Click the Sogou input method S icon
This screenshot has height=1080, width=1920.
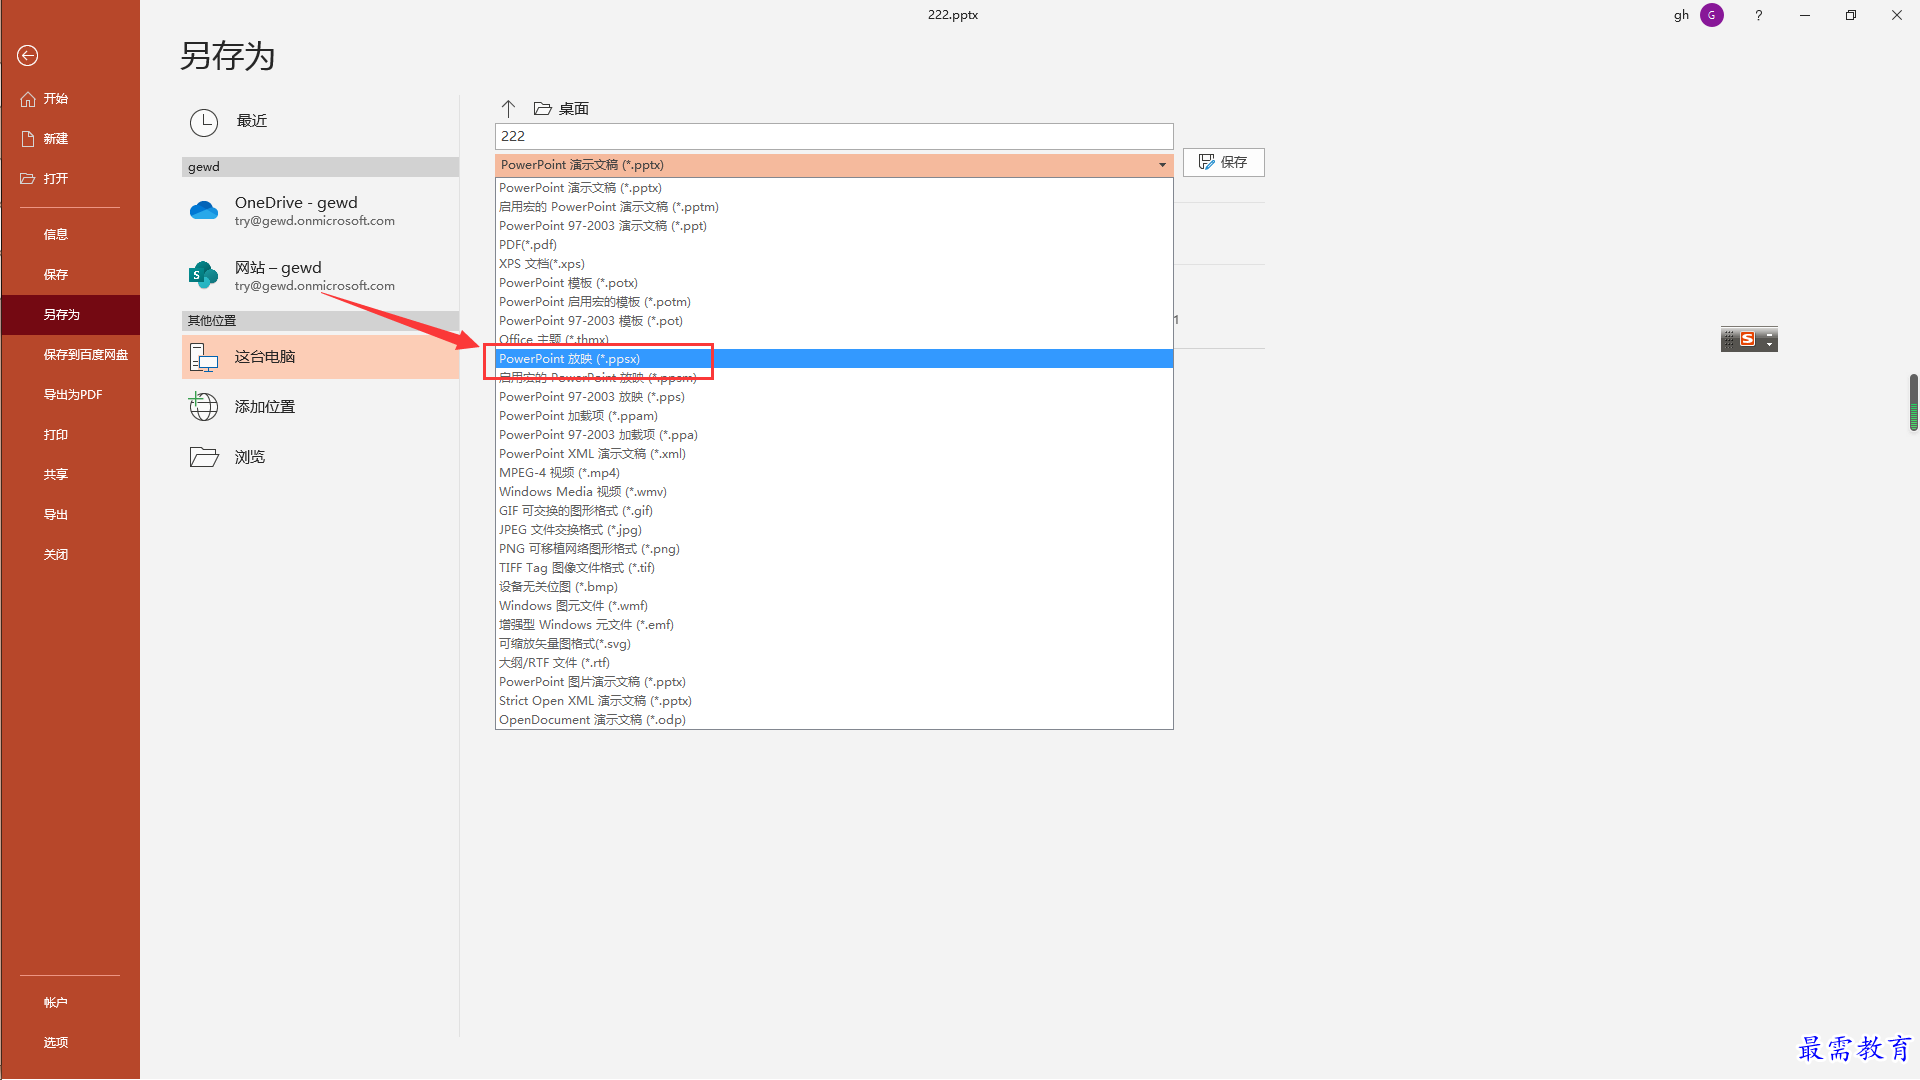1747,340
